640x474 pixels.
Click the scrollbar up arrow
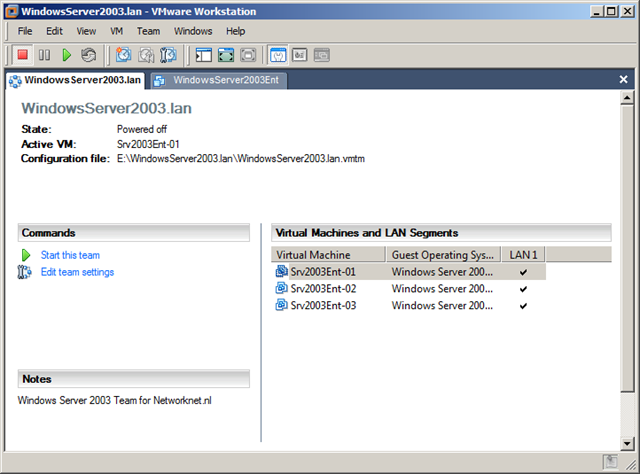click(x=627, y=98)
